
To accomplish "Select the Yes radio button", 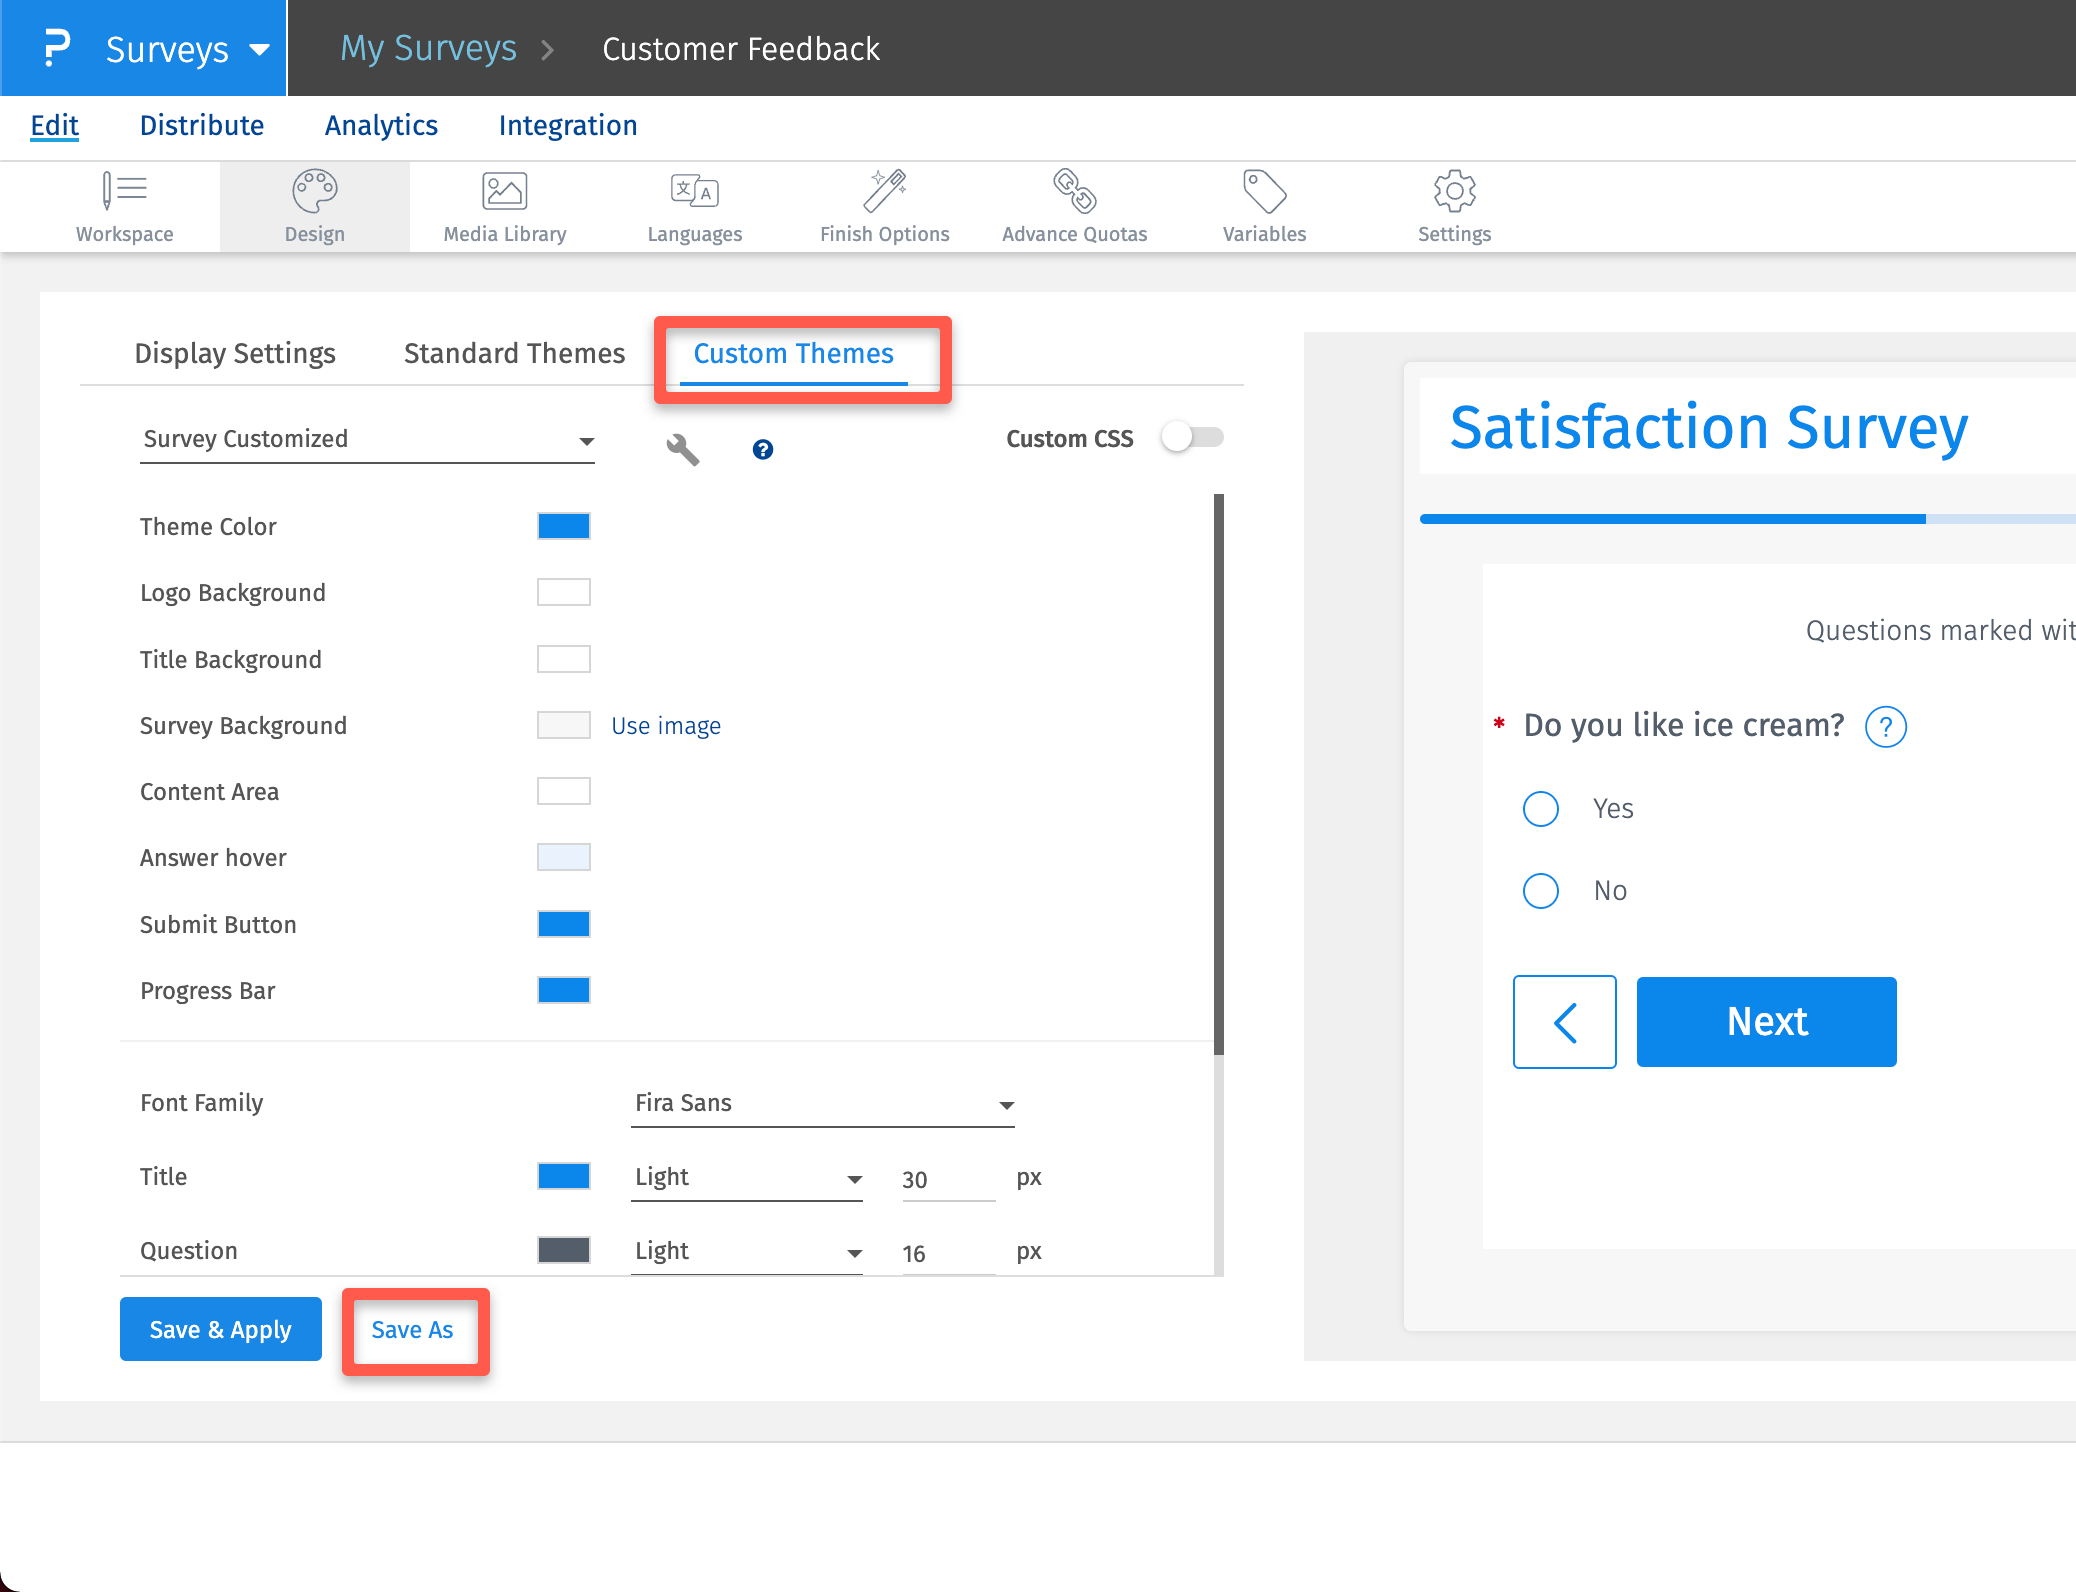I will (1540, 809).
